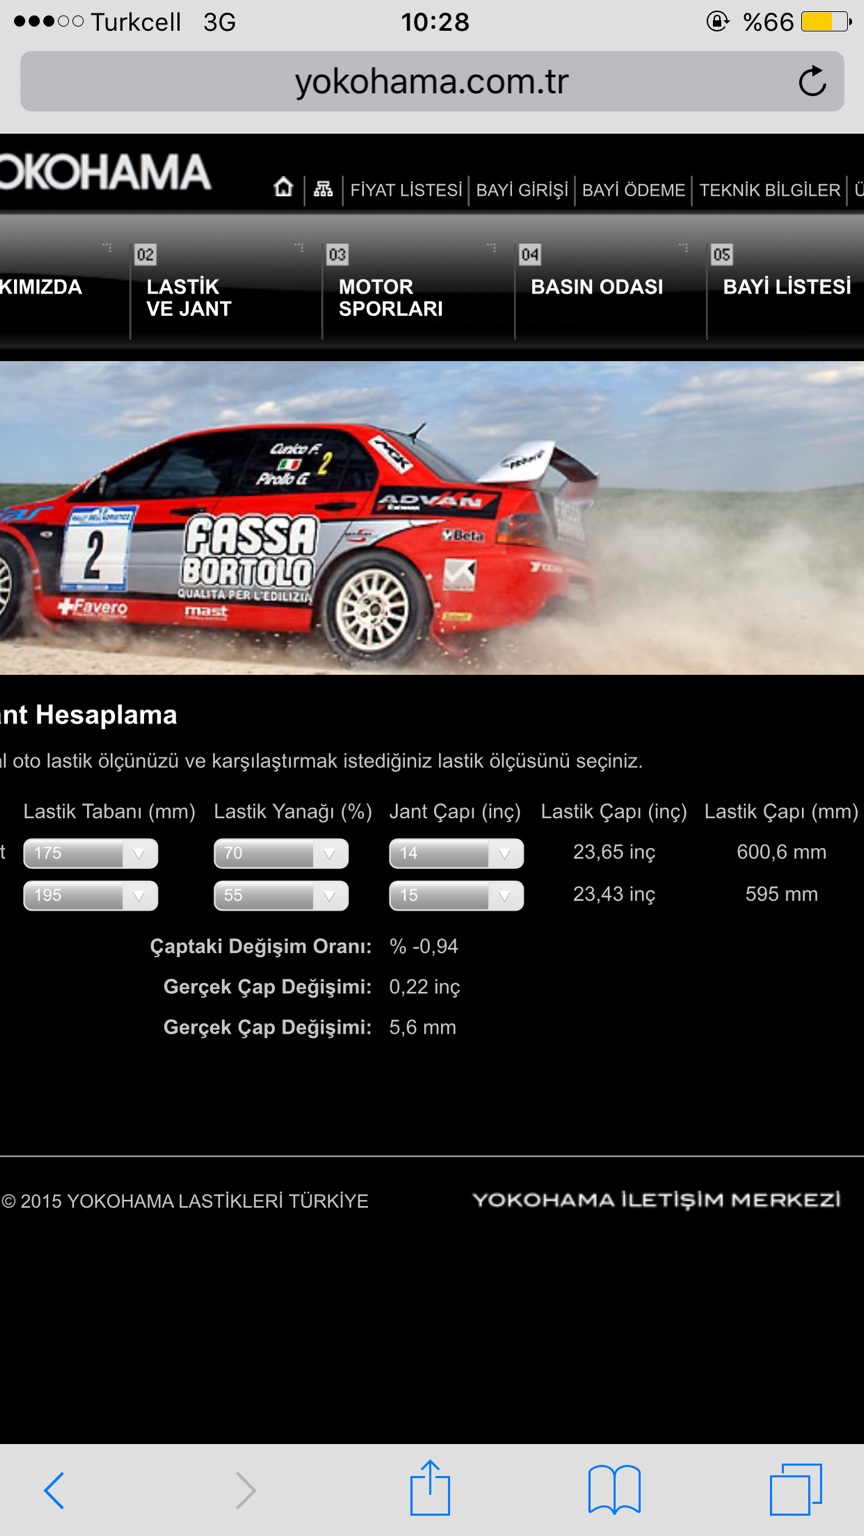Select the MOTOR SPORLARI menu item
This screenshot has width=864, height=1536.
pos(390,297)
